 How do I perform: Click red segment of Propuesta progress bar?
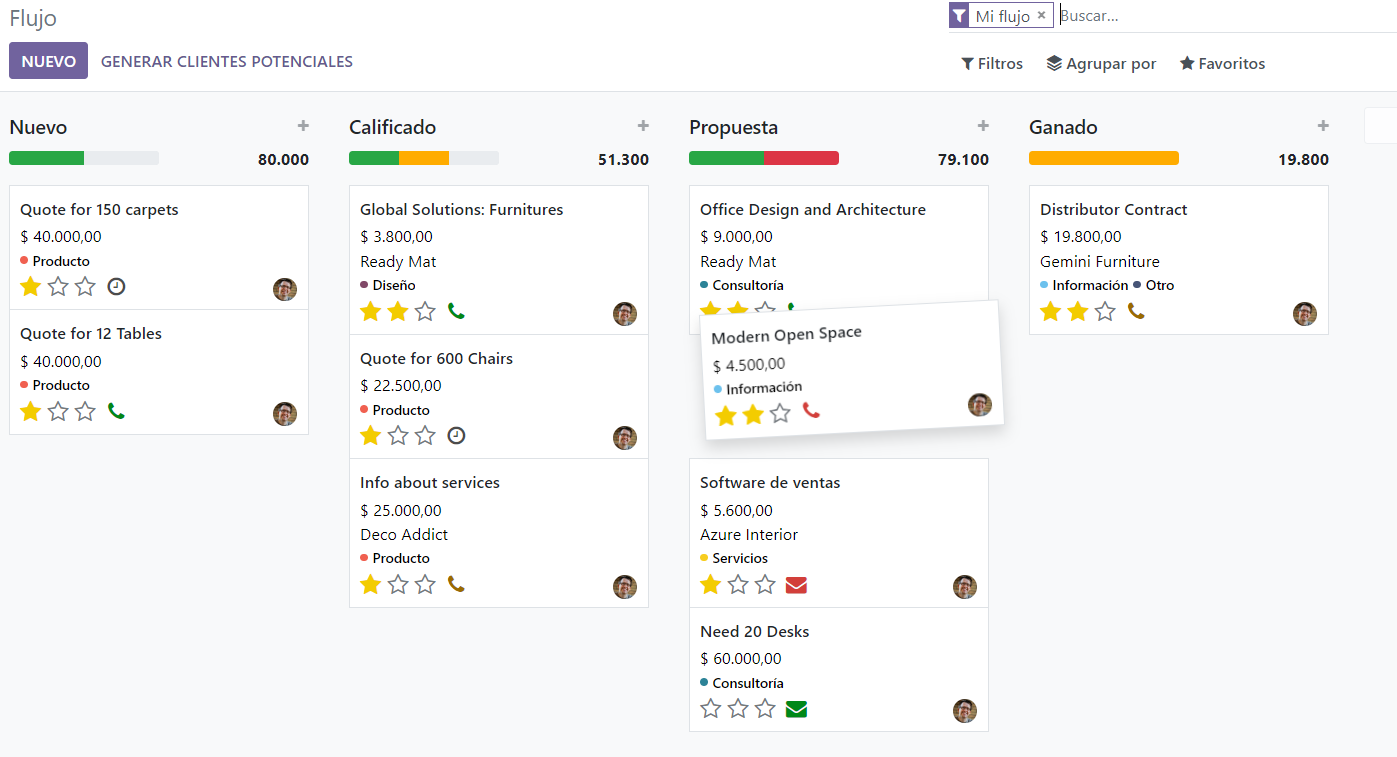click(x=801, y=158)
